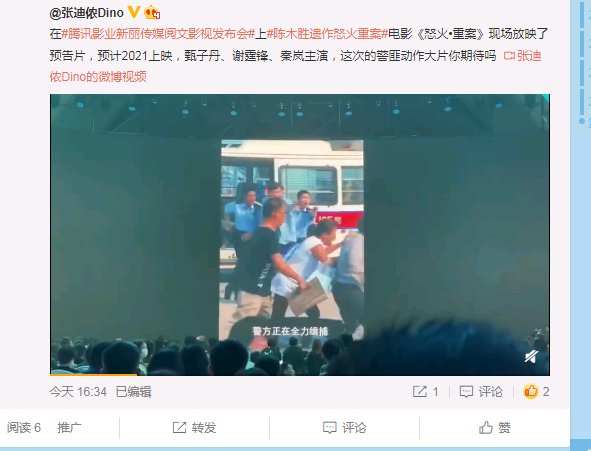Click the 已编辑 edited label
The width and height of the screenshot is (591, 451).
pyautogui.click(x=133, y=392)
